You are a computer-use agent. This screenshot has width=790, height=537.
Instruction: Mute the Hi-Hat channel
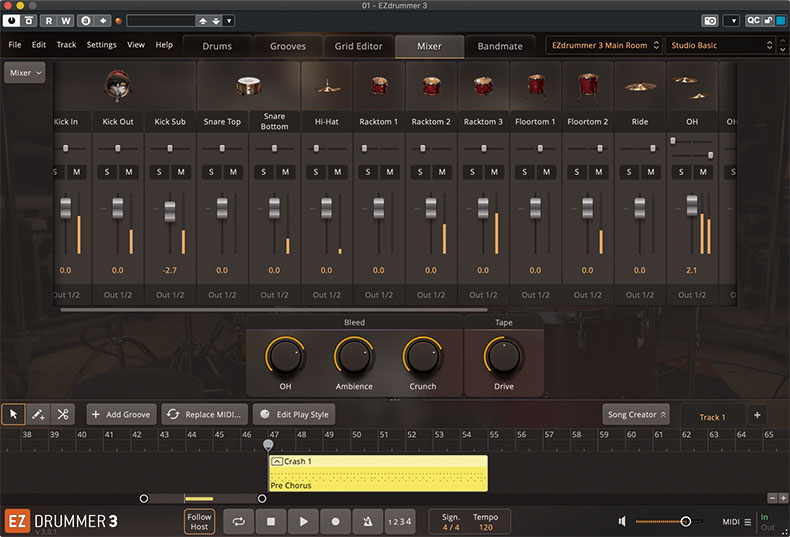tap(338, 172)
